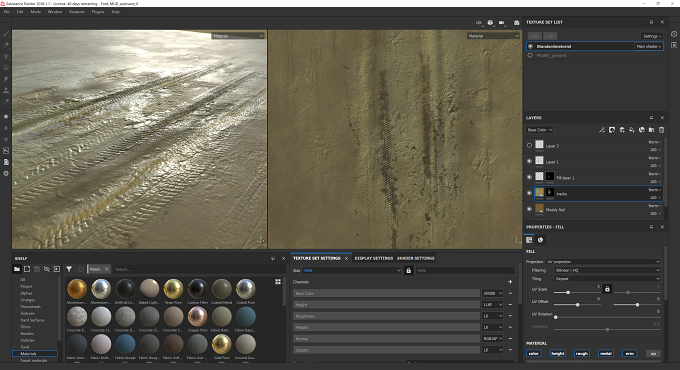Click the All button in Texture Set List
The image size is (680, 370).
550,36
